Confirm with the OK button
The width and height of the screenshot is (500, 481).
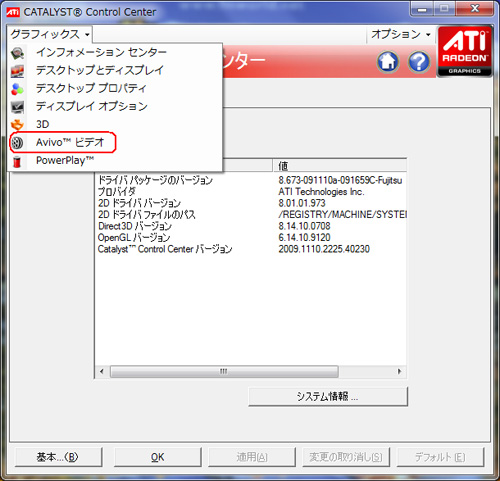(158, 457)
